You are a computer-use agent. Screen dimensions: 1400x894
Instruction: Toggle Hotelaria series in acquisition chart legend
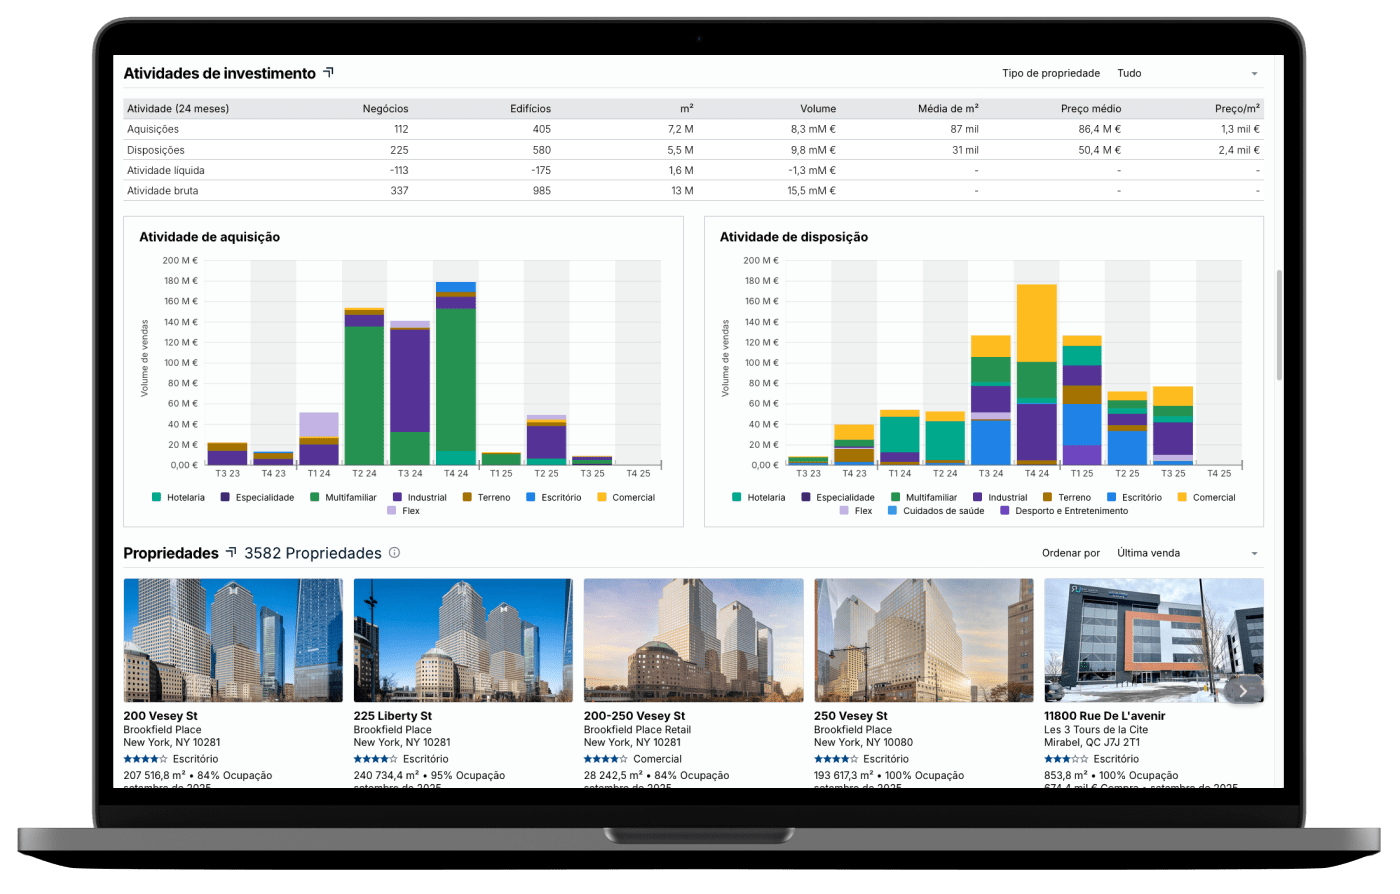(x=157, y=497)
